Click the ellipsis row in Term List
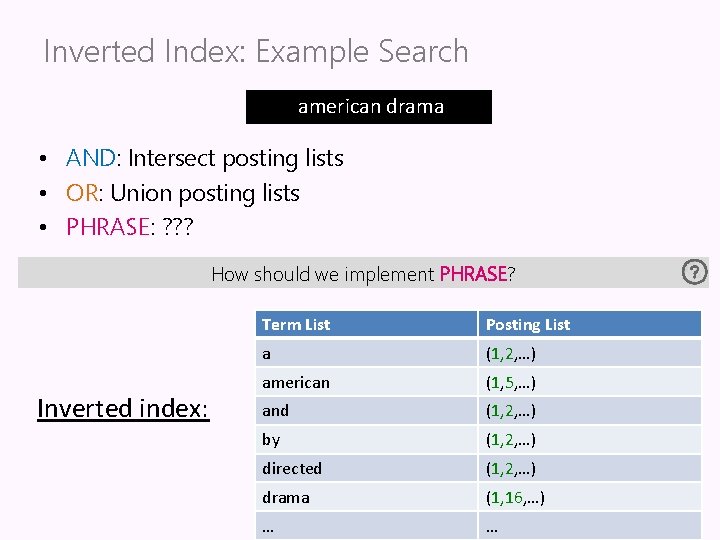Viewport: 720px width, 540px height. [x=268, y=526]
